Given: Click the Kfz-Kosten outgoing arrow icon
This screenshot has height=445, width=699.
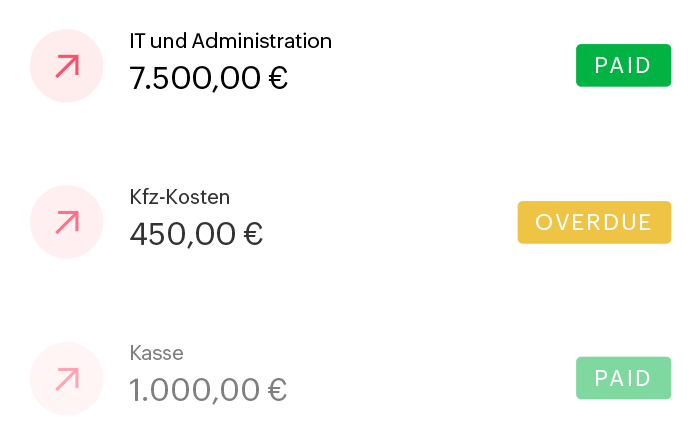Looking at the screenshot, I should pos(67,222).
